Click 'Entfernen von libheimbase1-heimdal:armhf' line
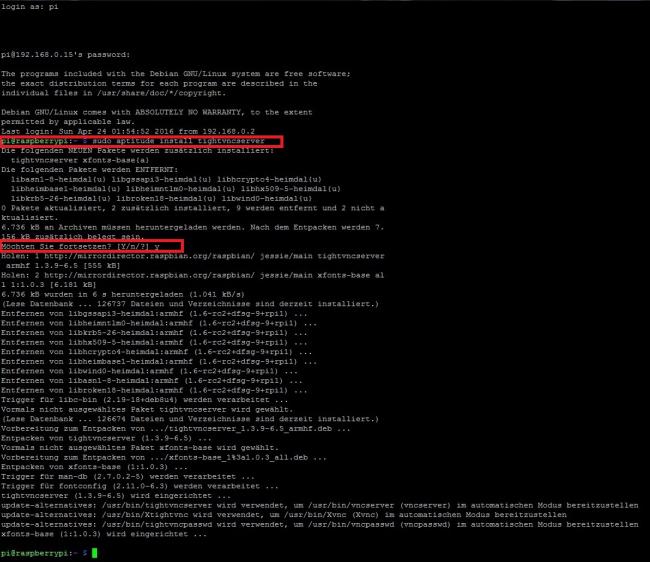The height and width of the screenshot is (562, 650). pos(159,361)
